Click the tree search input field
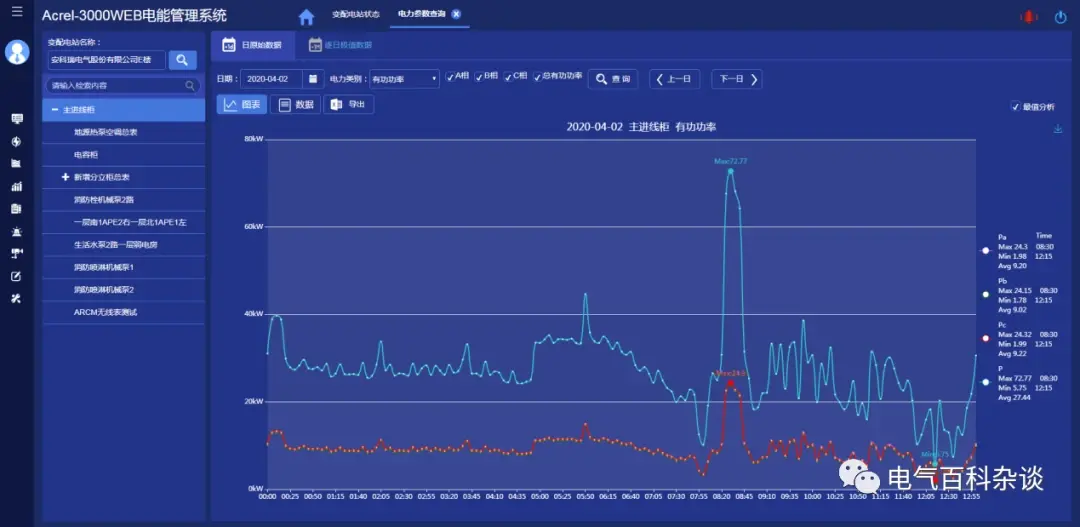1080x527 pixels. click(118, 86)
